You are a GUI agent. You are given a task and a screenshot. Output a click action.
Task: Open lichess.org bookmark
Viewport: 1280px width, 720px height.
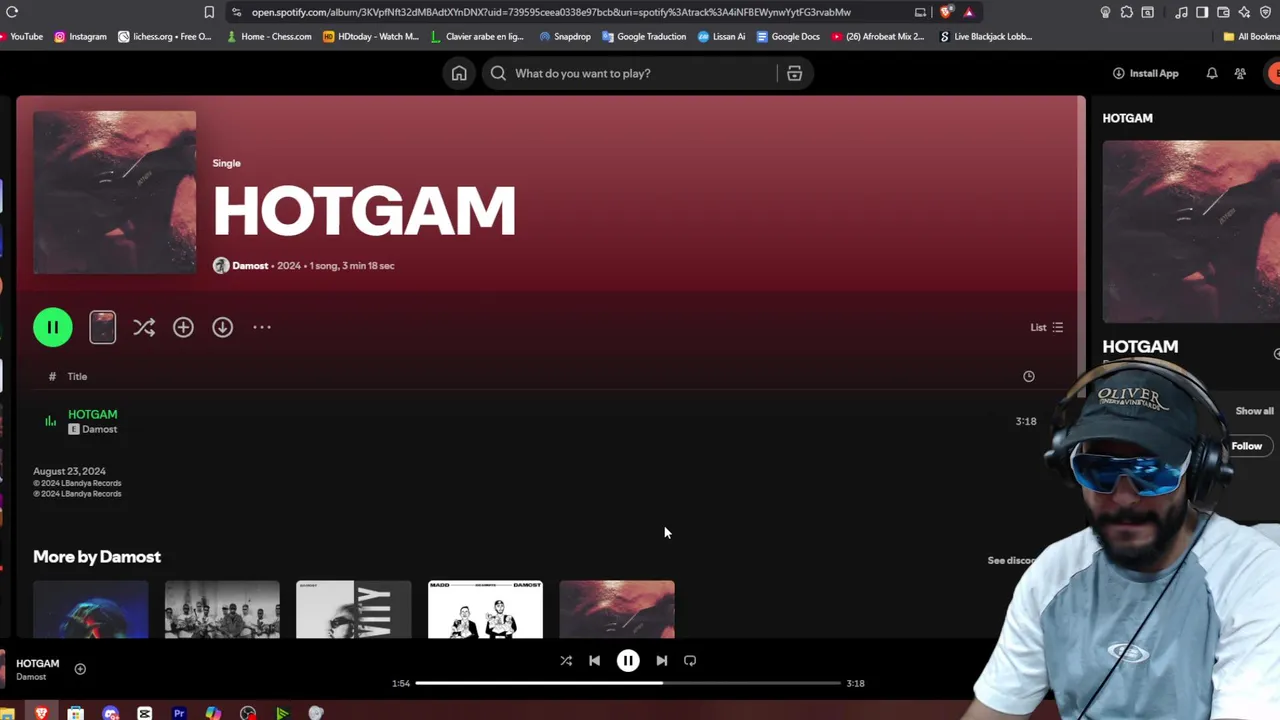coord(165,36)
